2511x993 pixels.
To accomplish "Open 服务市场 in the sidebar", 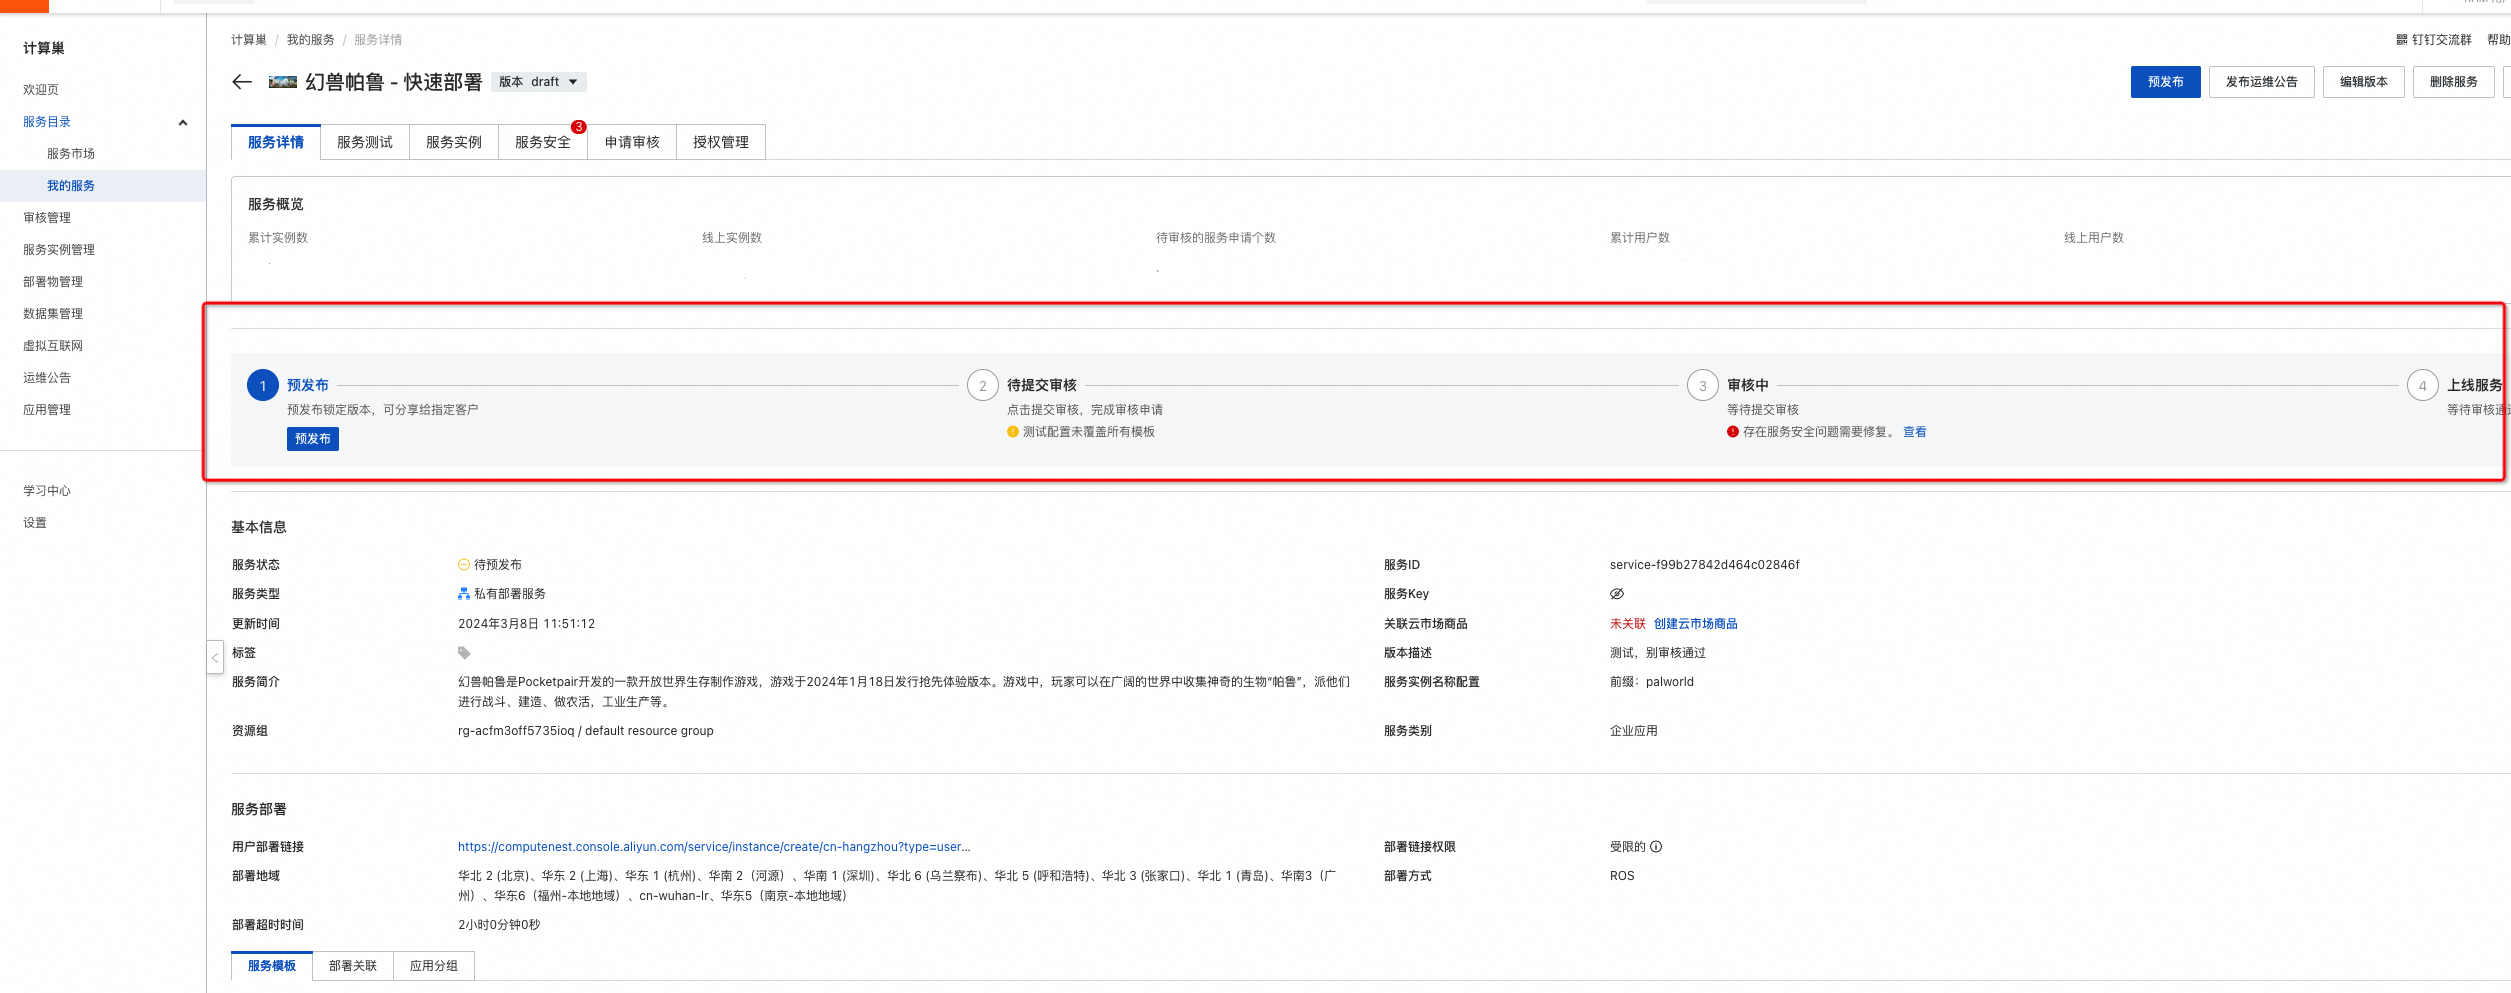I will [71, 154].
